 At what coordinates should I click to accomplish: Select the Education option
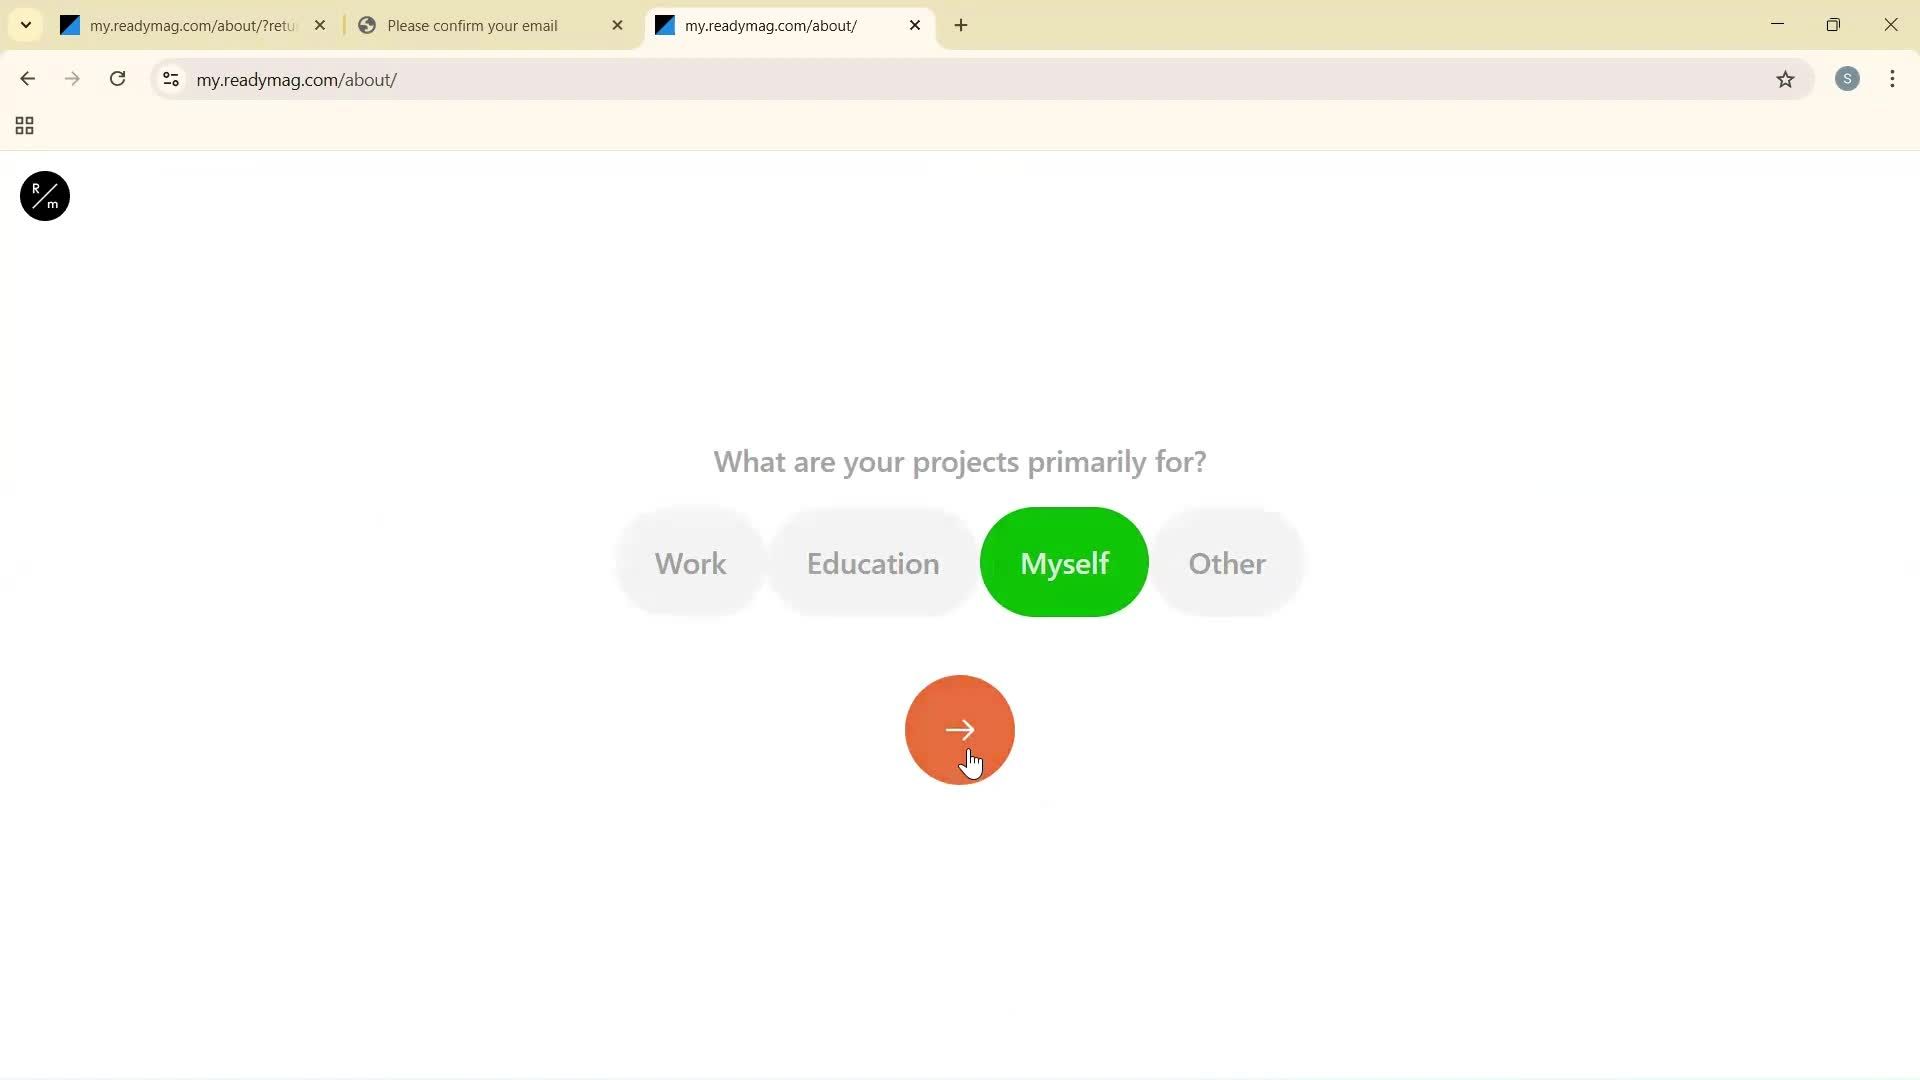point(871,562)
